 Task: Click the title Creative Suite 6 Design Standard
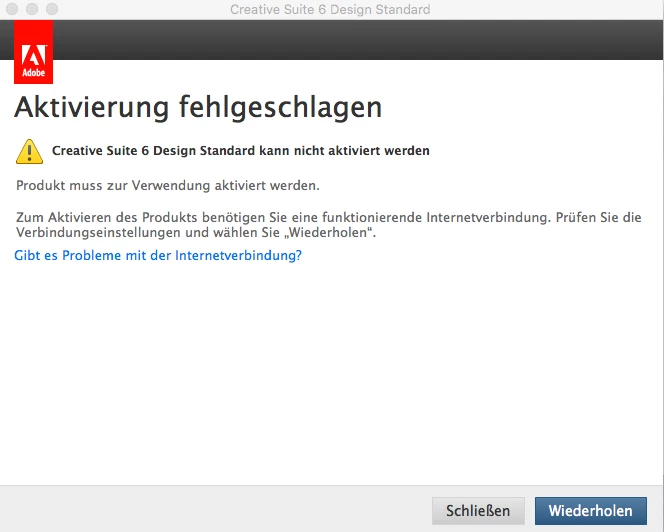330,9
